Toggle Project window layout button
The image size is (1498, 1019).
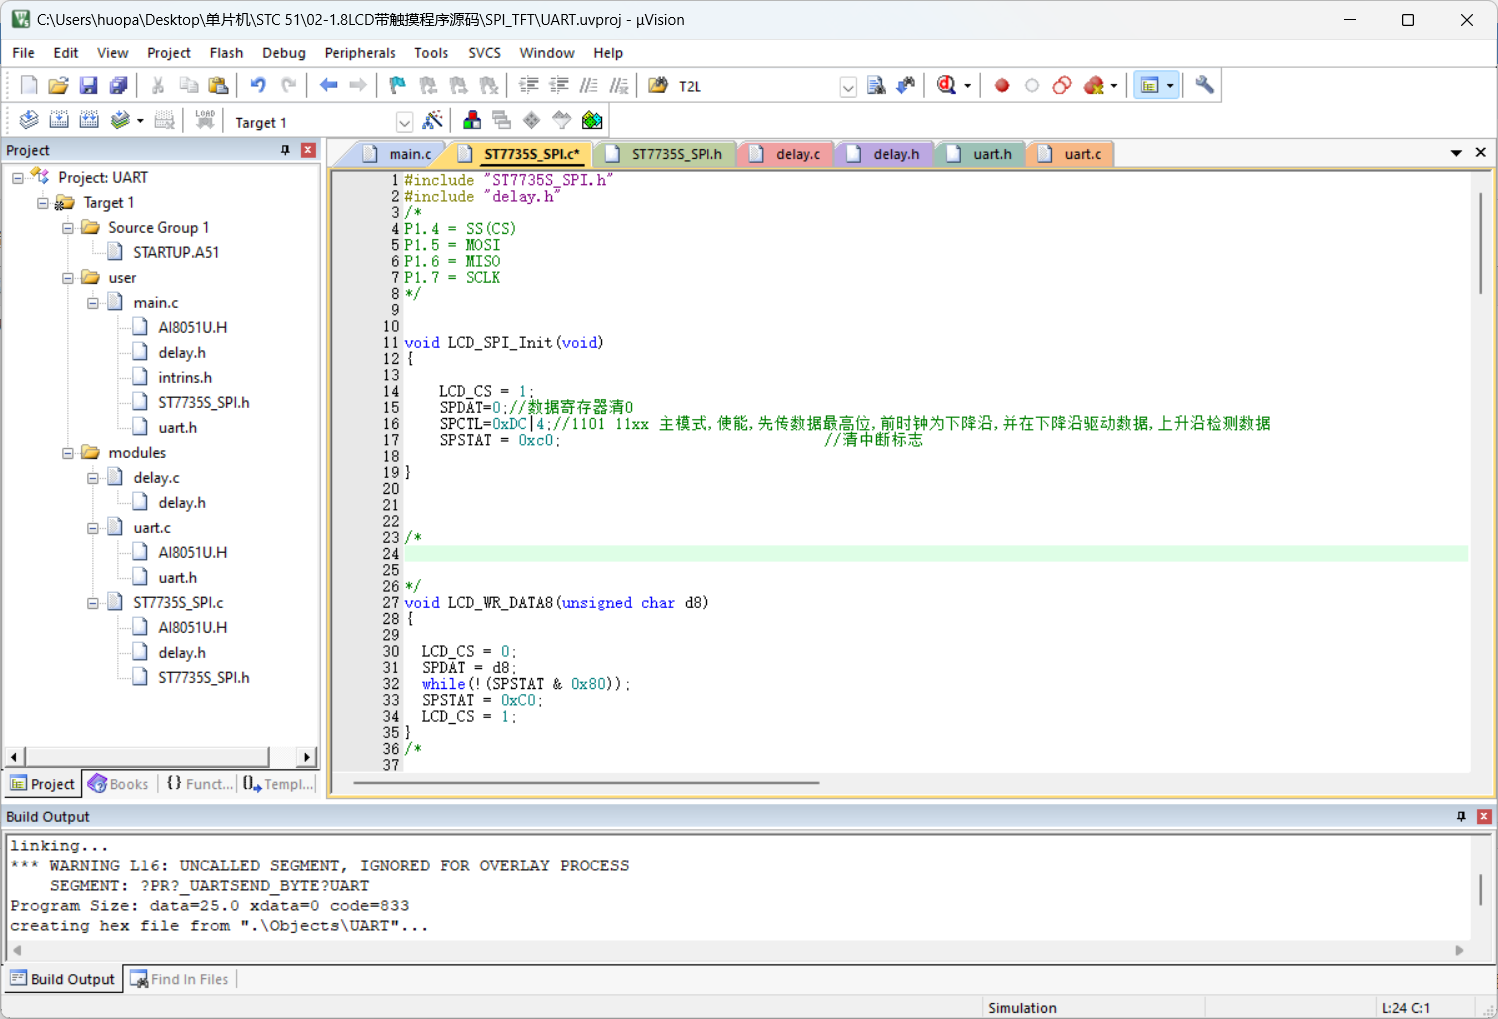click(1149, 86)
